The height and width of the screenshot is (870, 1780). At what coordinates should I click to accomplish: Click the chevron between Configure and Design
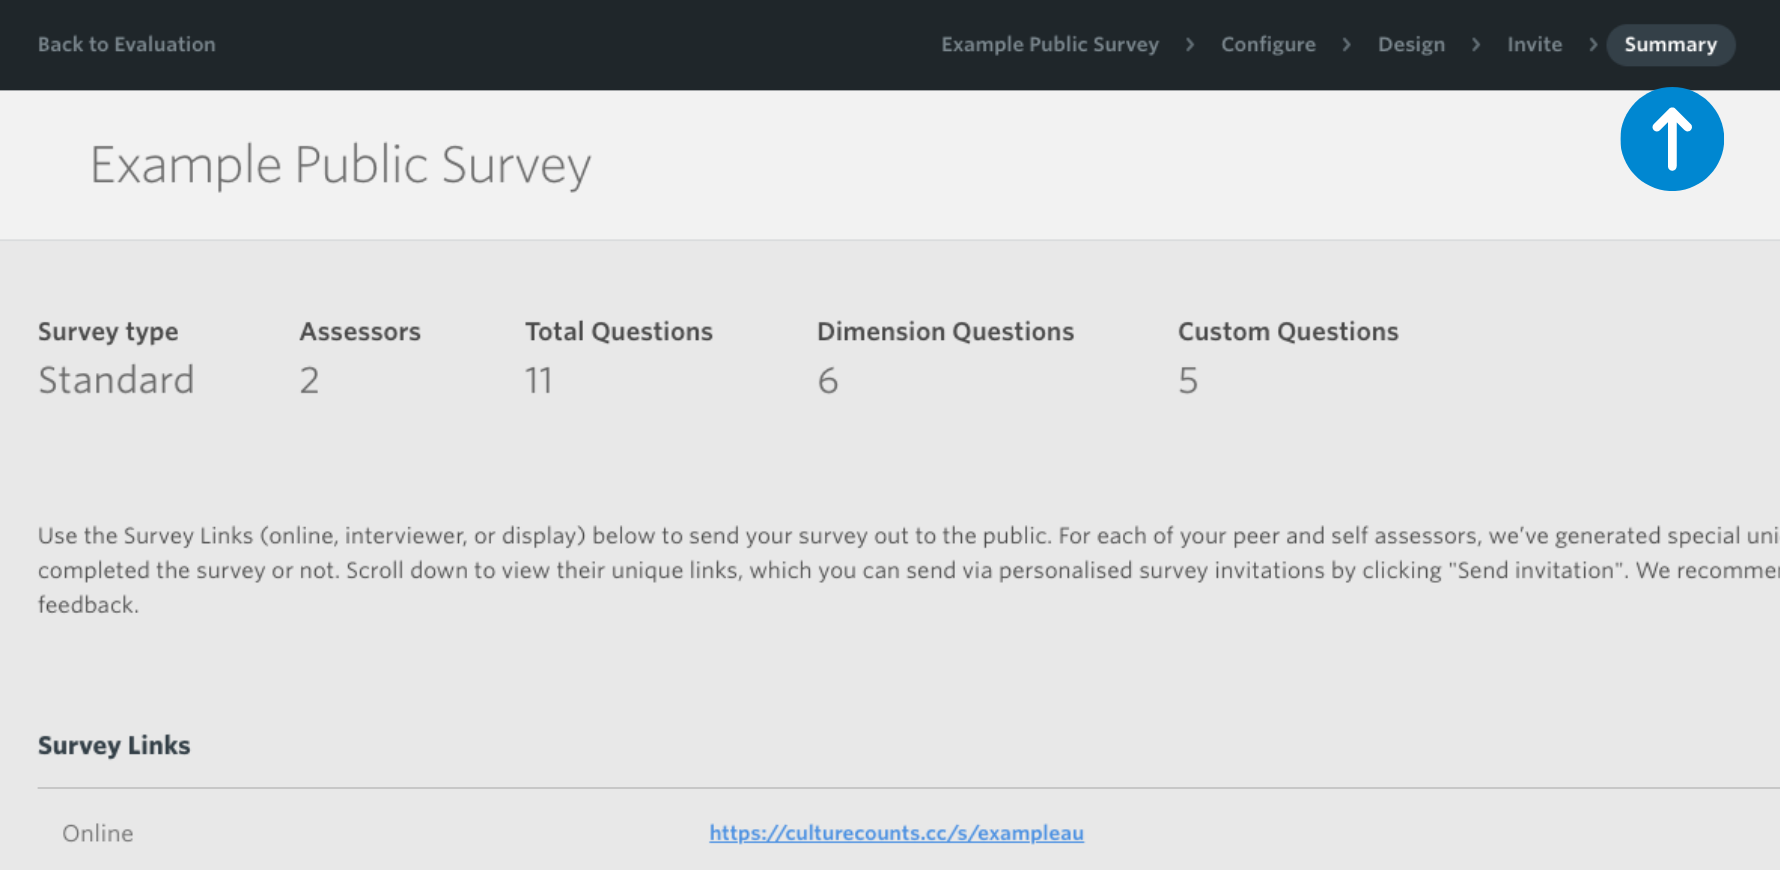[x=1346, y=45]
